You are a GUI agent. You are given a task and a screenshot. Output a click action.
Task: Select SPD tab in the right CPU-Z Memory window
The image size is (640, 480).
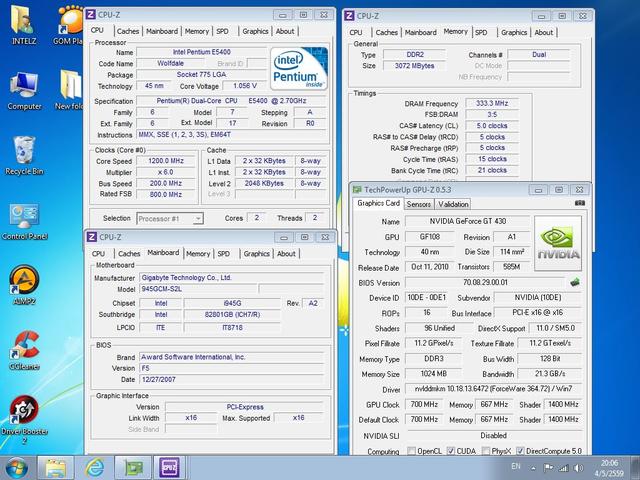click(481, 32)
